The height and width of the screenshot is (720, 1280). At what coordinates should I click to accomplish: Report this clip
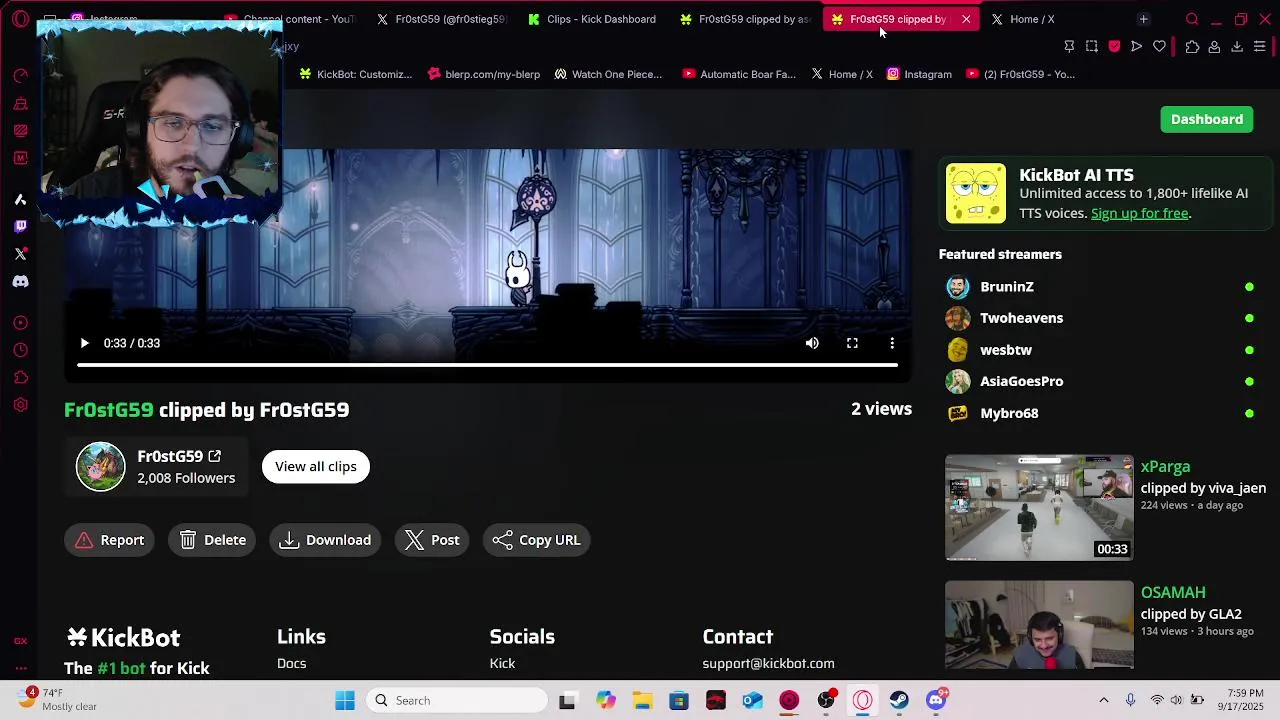point(110,540)
